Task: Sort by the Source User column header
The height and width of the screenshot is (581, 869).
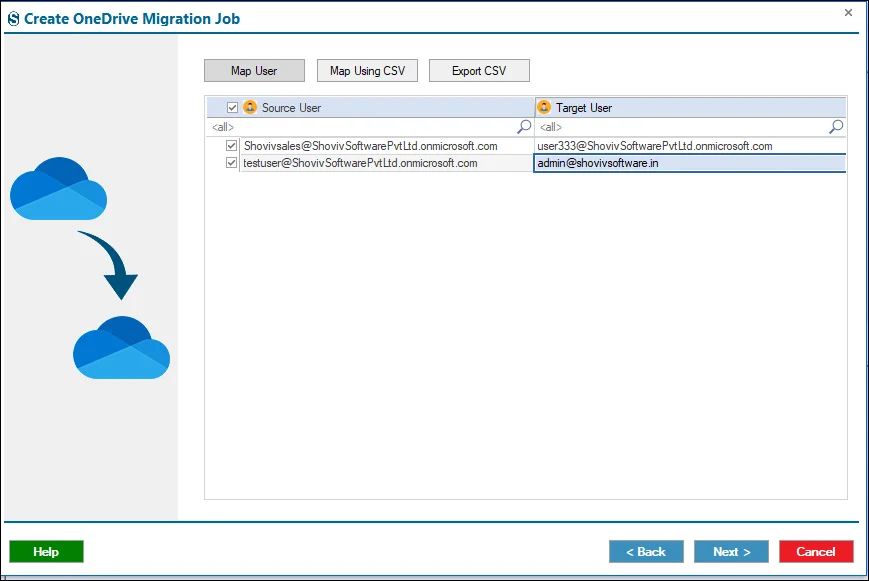Action: coord(371,108)
